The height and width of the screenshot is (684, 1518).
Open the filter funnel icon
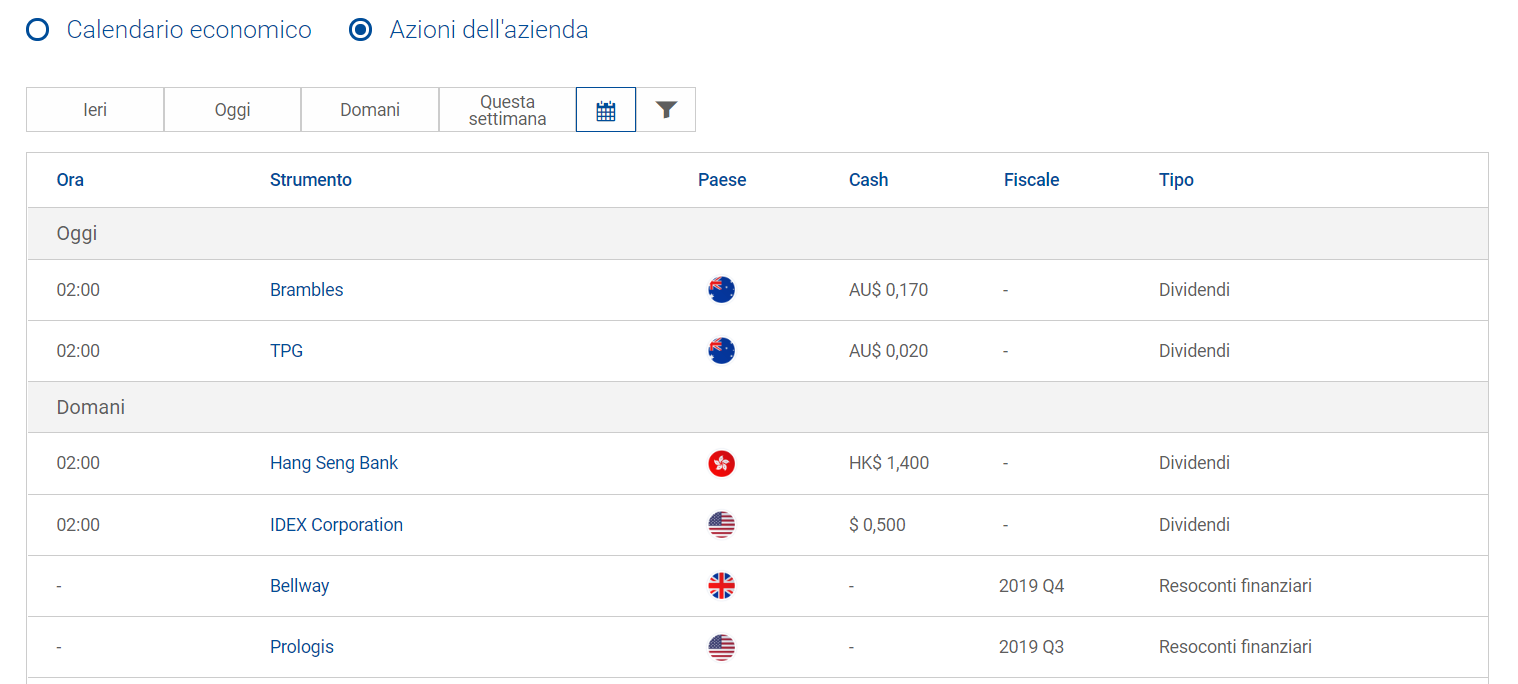click(x=667, y=110)
